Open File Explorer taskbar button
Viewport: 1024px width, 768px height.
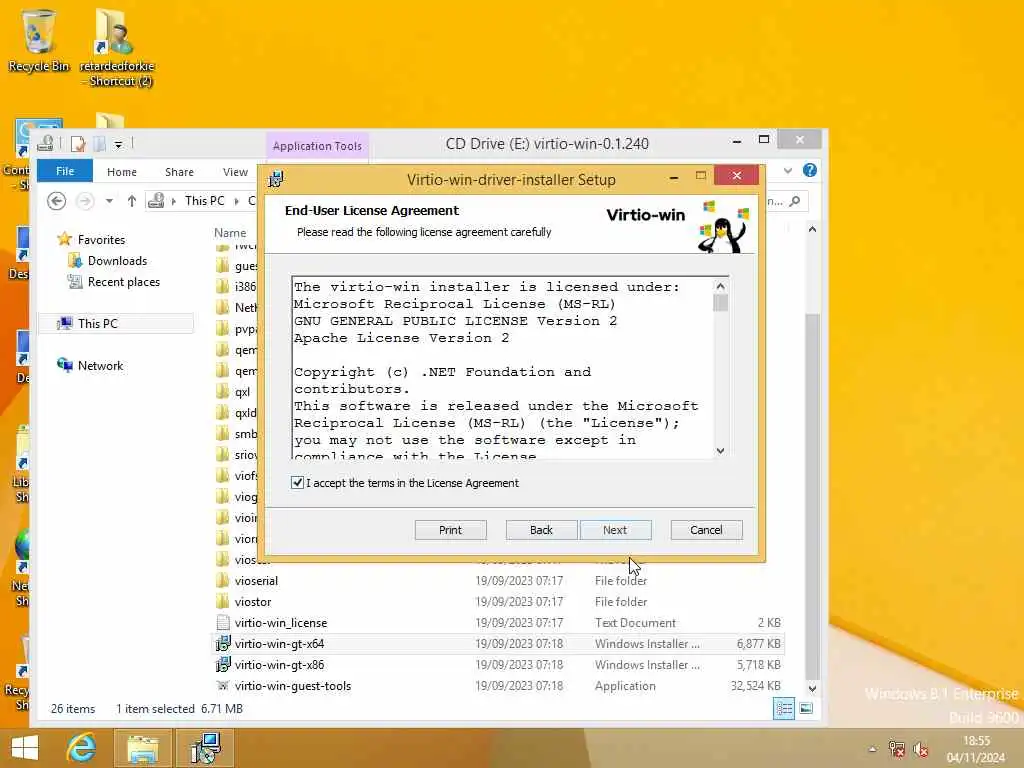(x=142, y=748)
